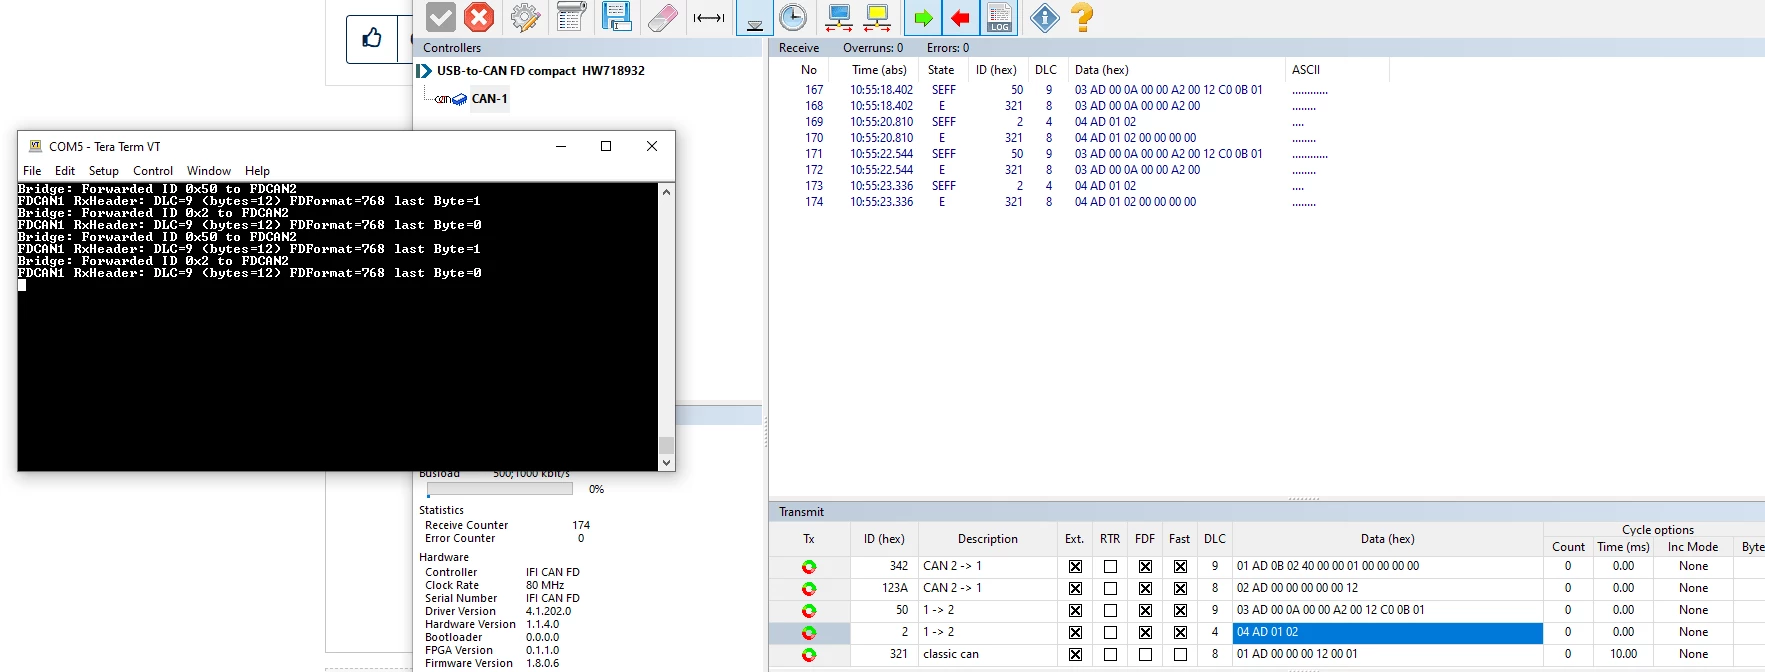This screenshot has height=672, width=1765.
Task: Click the yellow network monitor icon
Action: [x=878, y=17]
